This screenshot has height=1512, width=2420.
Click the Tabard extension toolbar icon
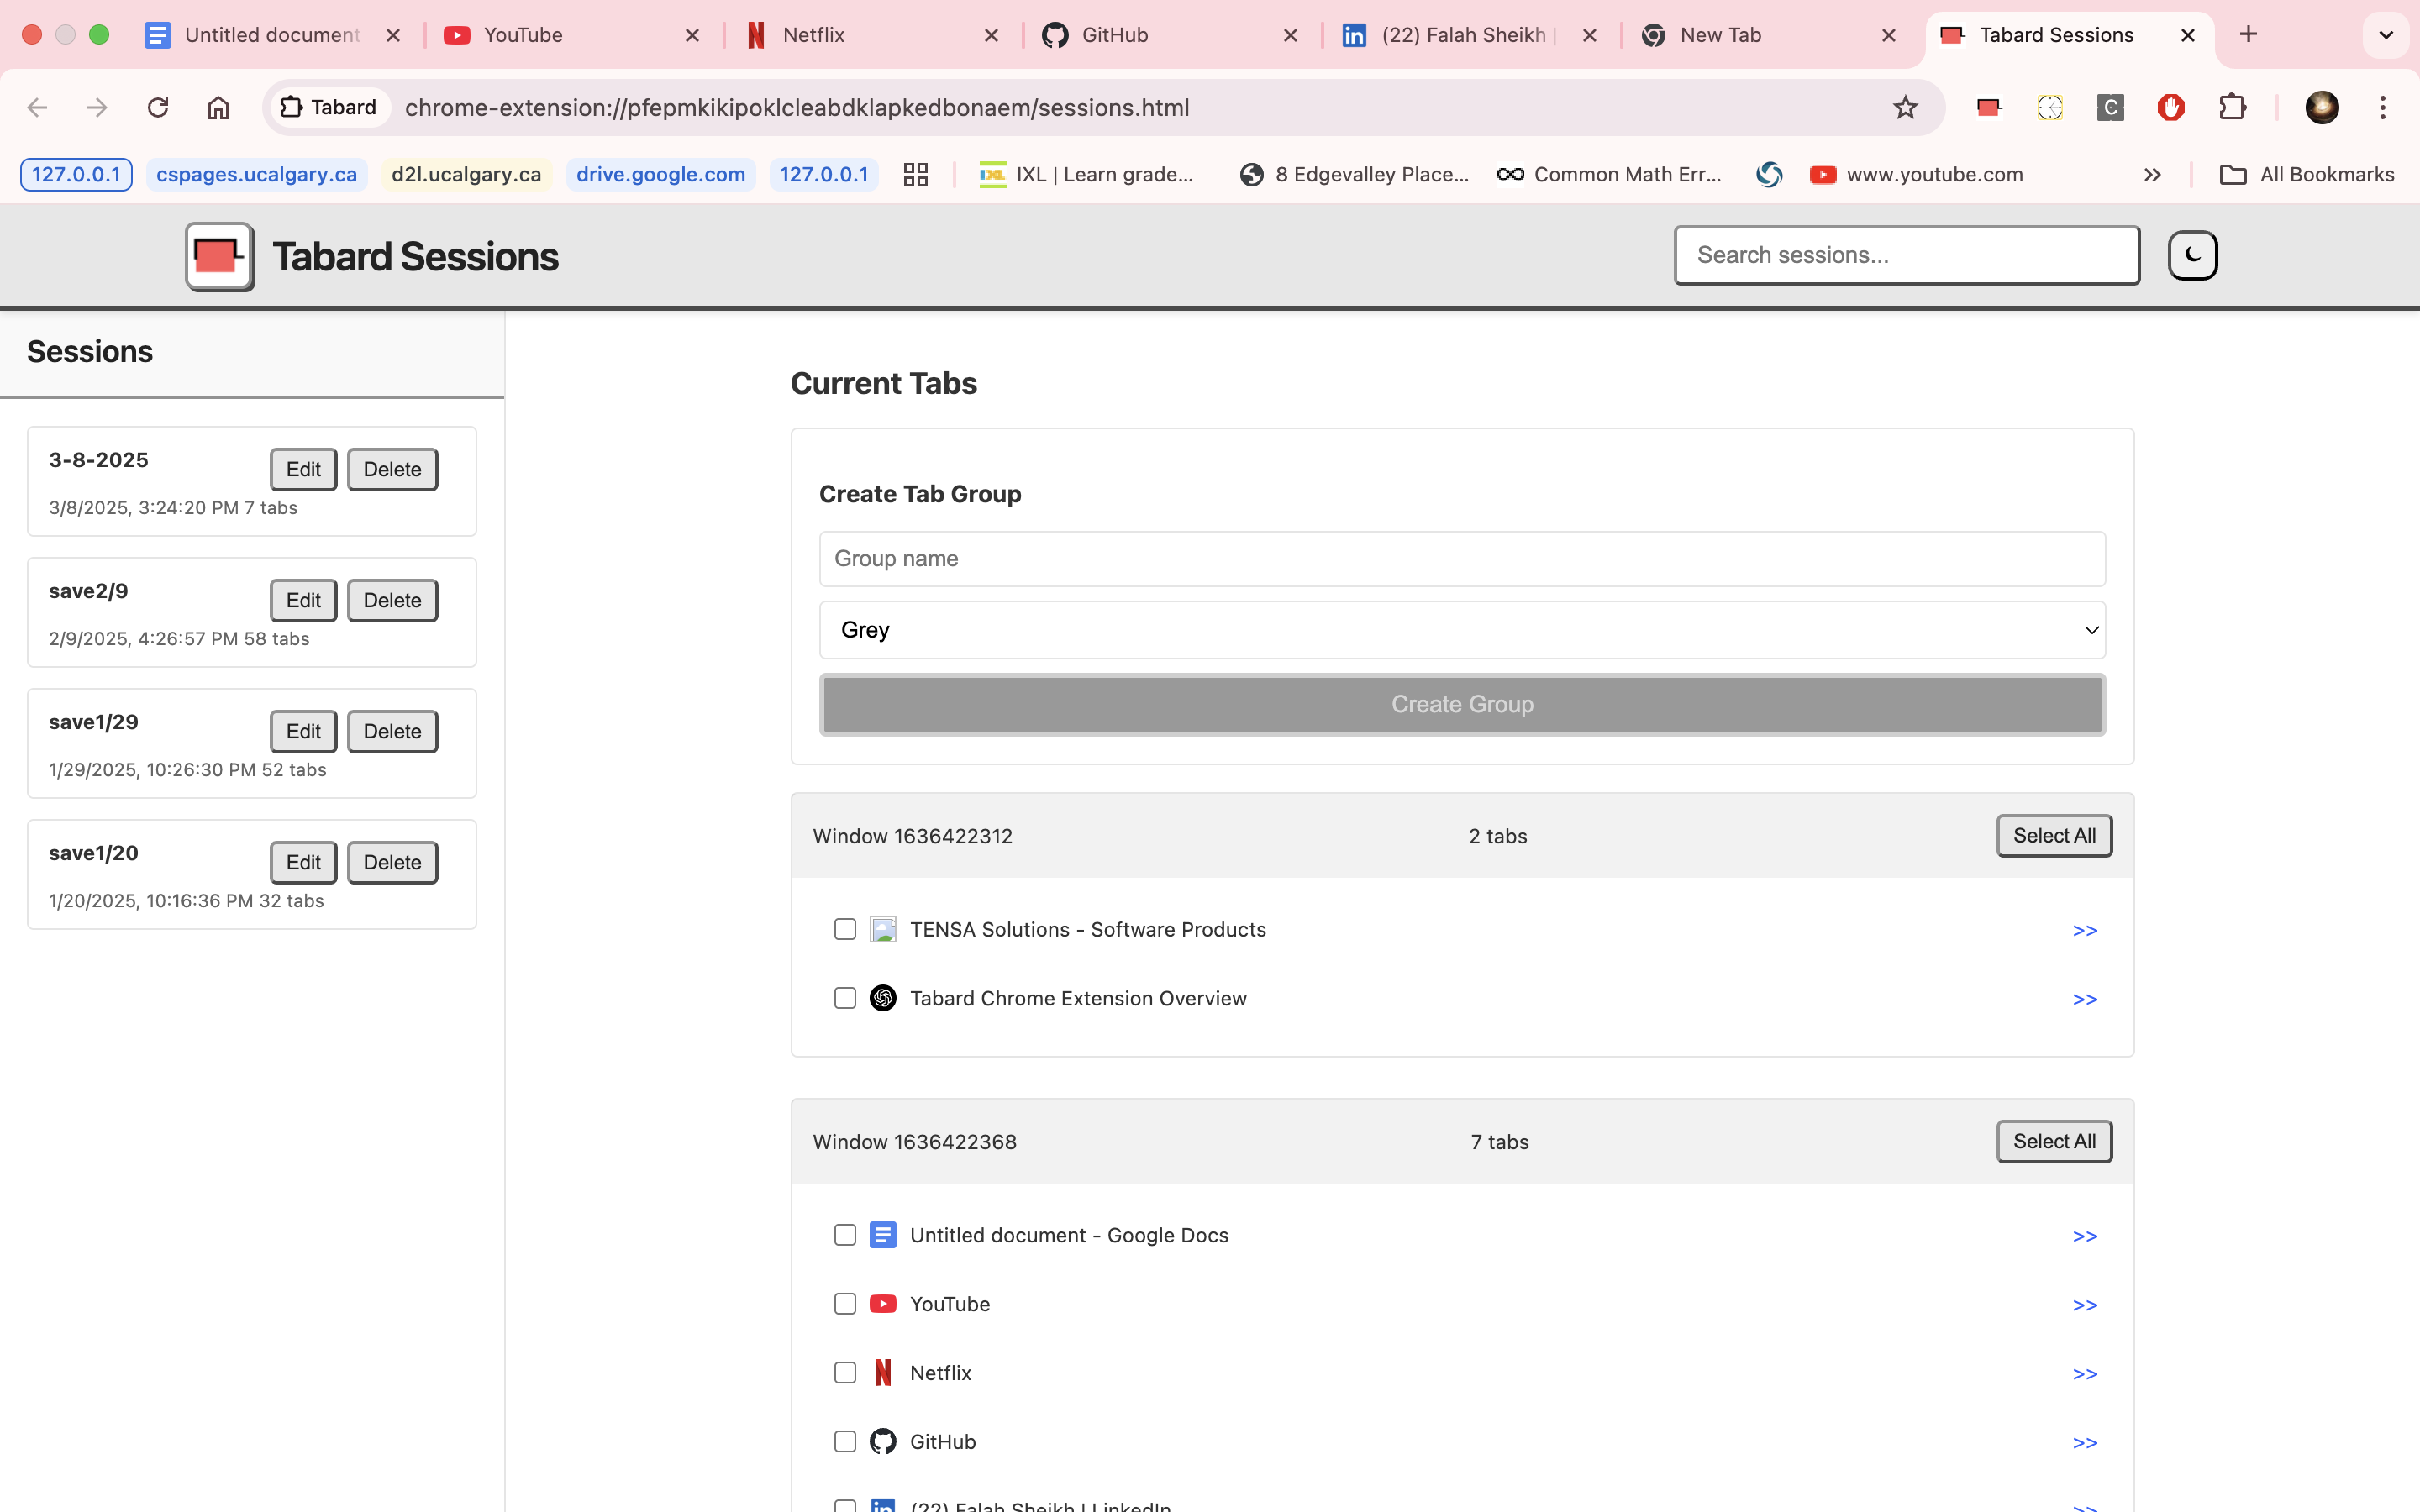[1989, 107]
